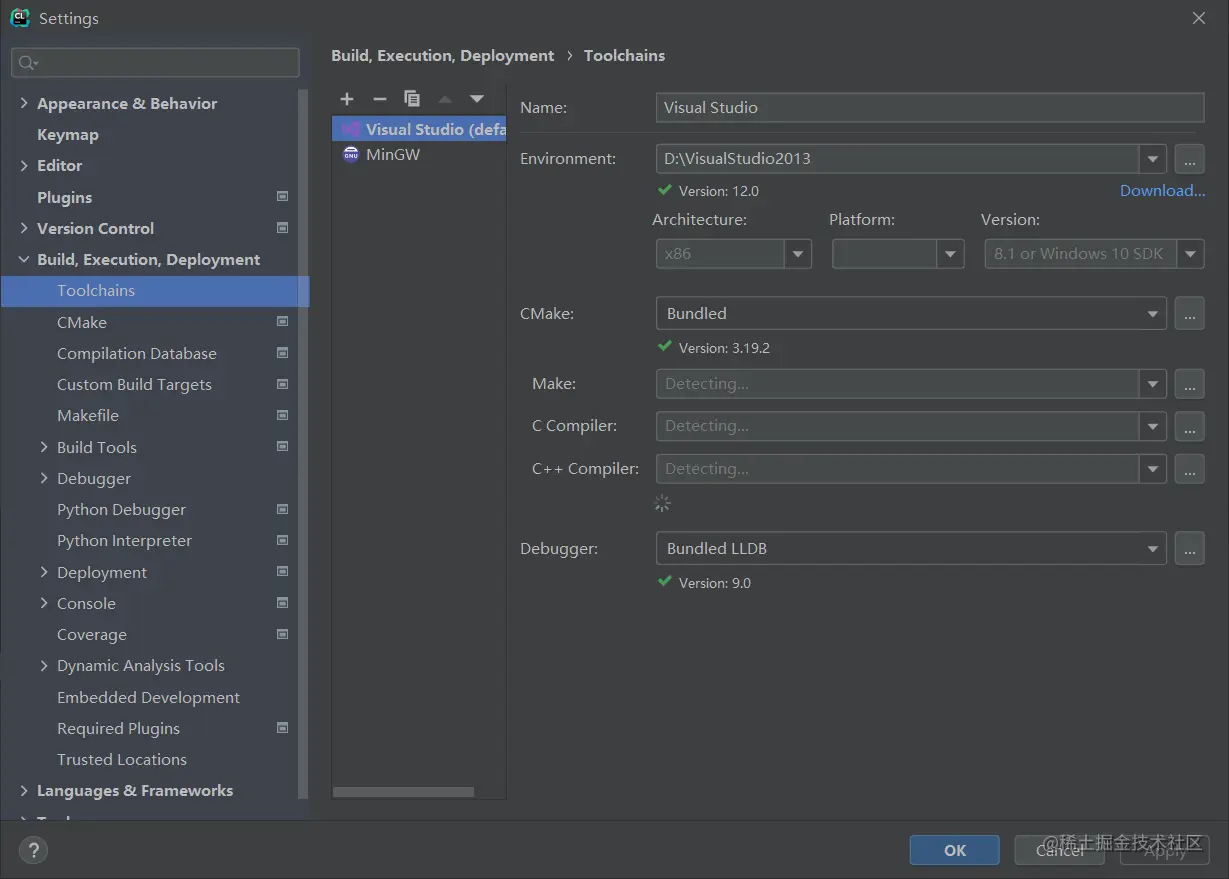The height and width of the screenshot is (879, 1229).
Task: Click the CMake project-settings icon
Action: 282,322
